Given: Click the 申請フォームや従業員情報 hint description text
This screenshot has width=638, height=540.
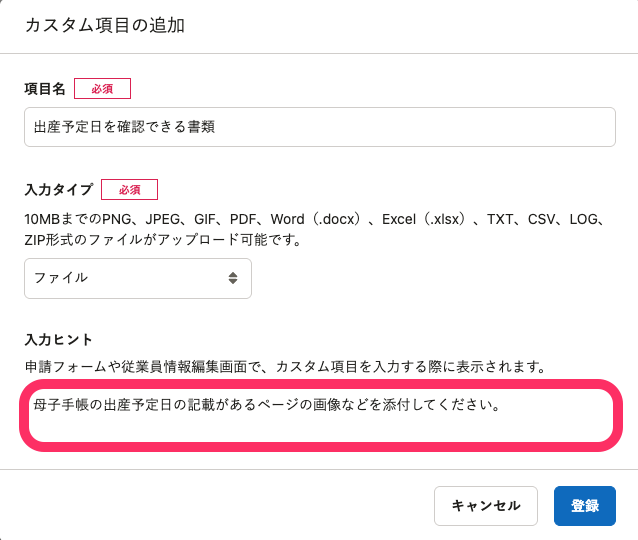Looking at the screenshot, I should pos(285,367).
